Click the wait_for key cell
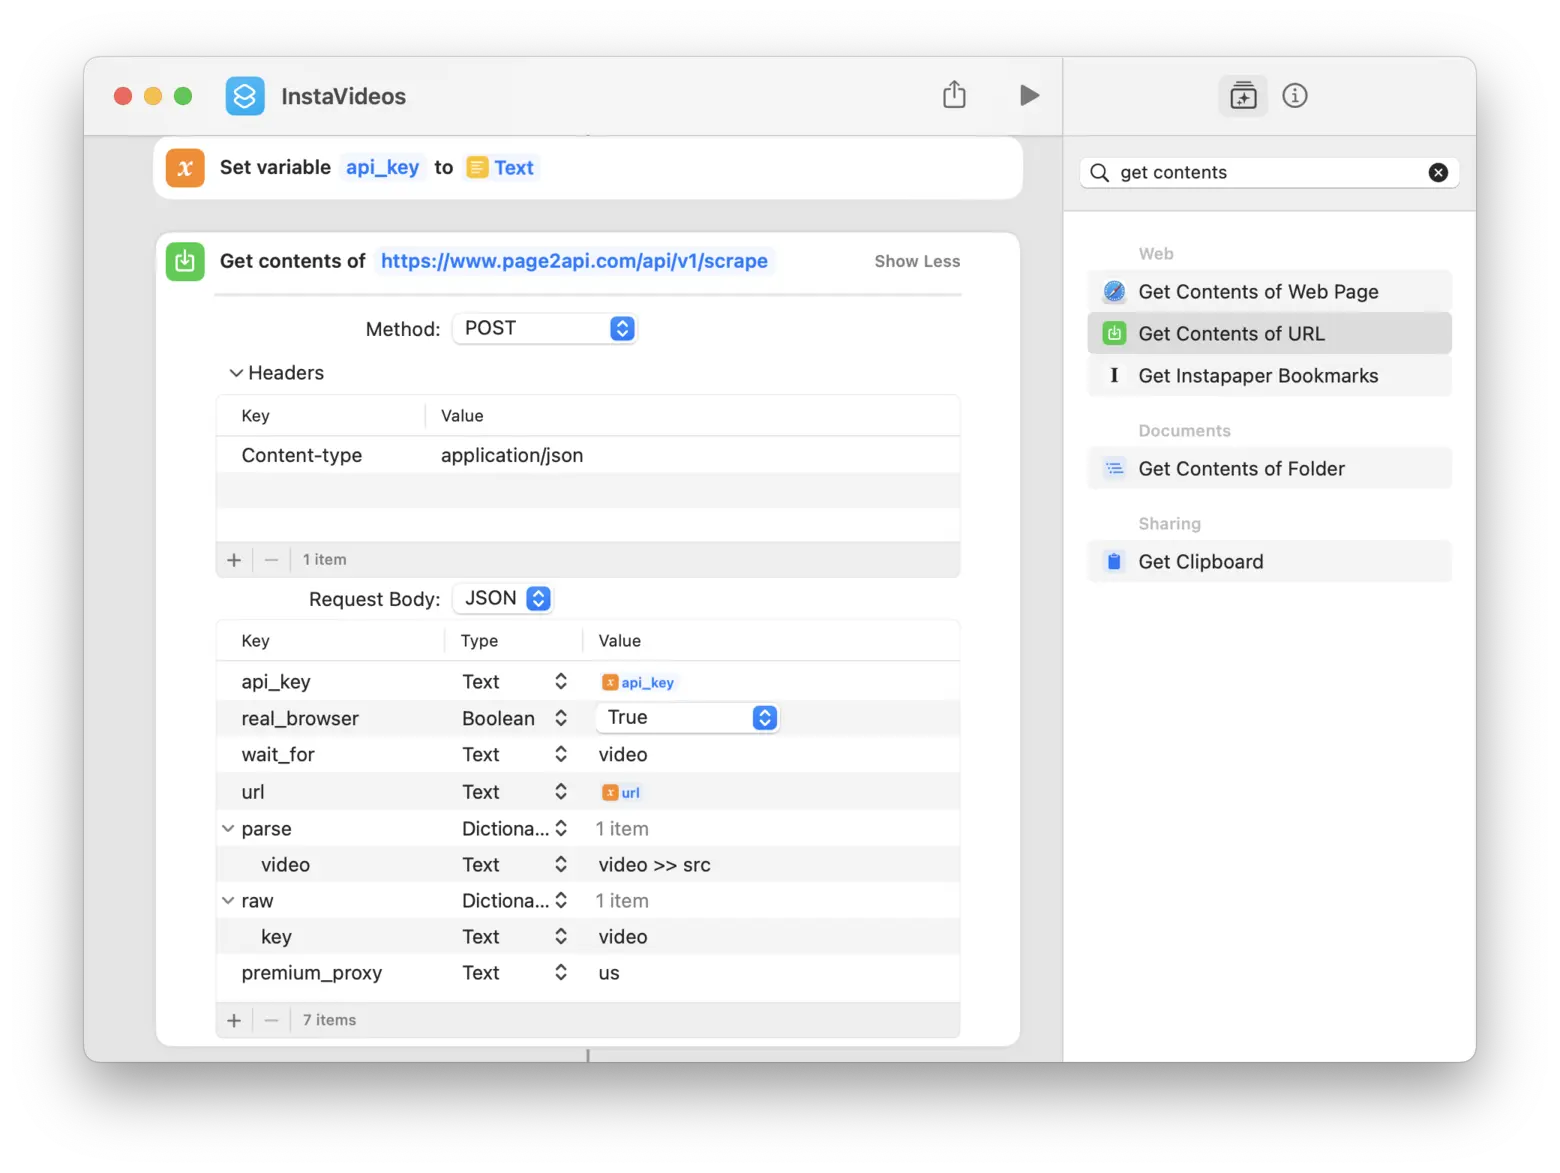 (278, 755)
